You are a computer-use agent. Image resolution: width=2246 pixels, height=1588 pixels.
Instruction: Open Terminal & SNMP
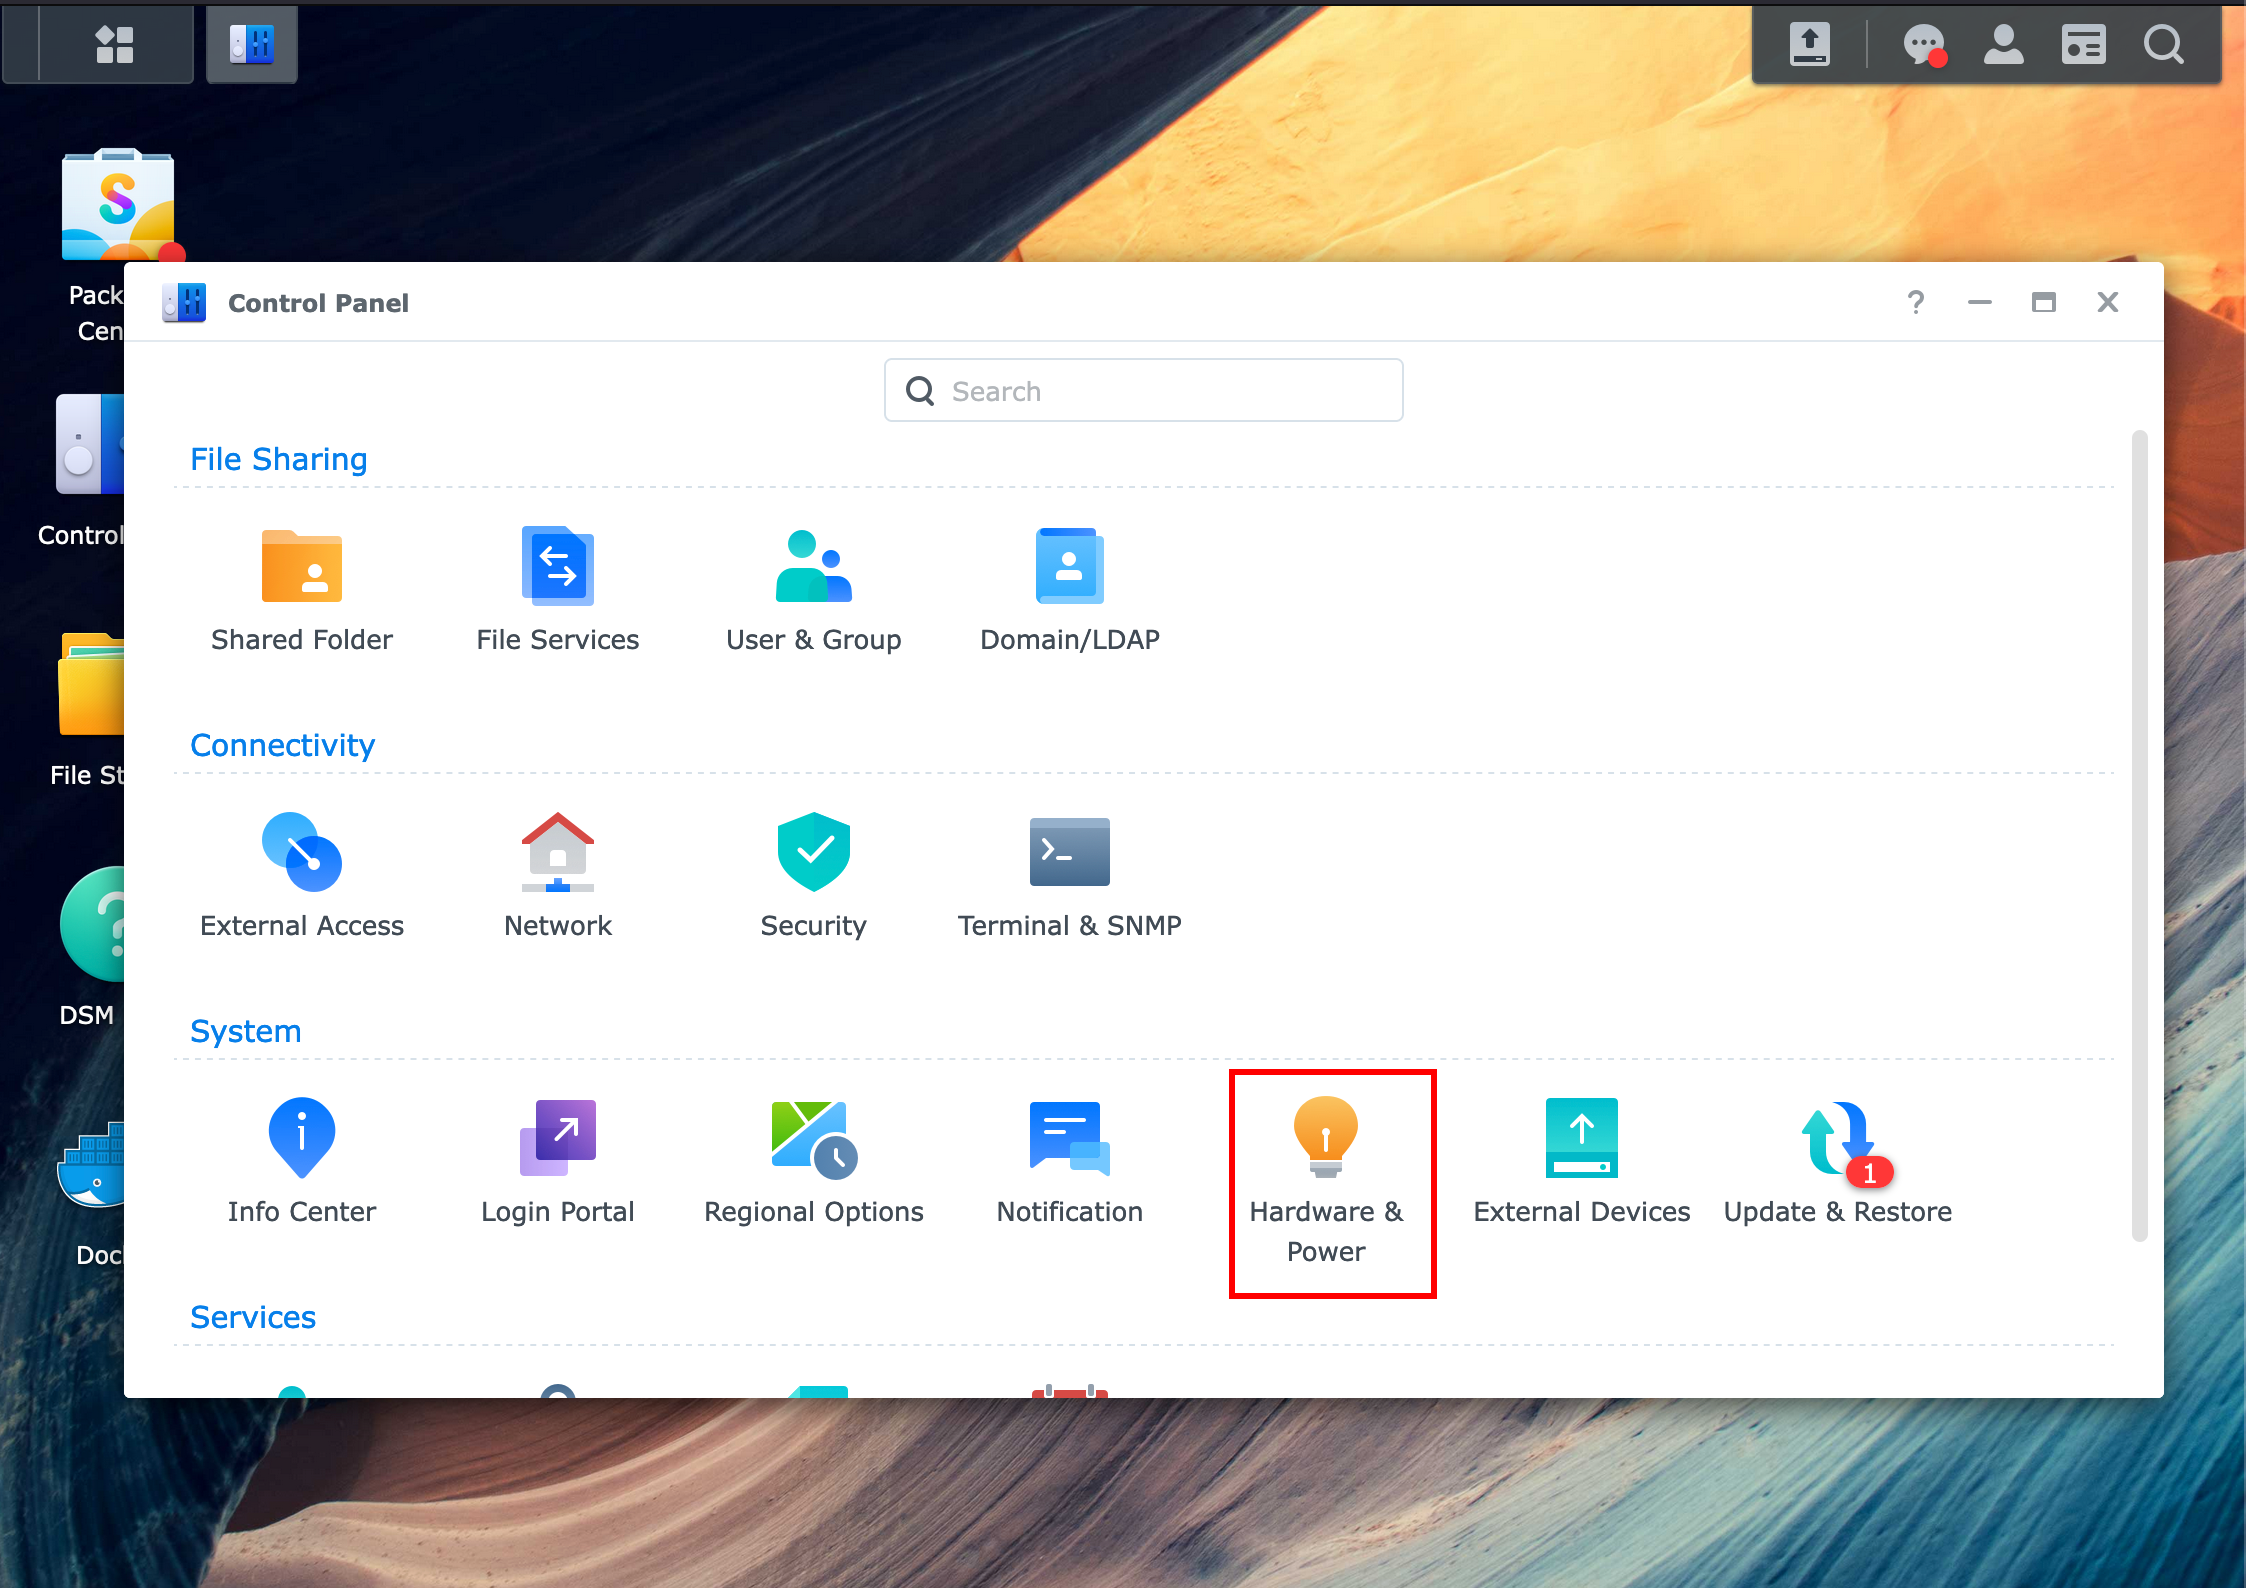point(1069,877)
